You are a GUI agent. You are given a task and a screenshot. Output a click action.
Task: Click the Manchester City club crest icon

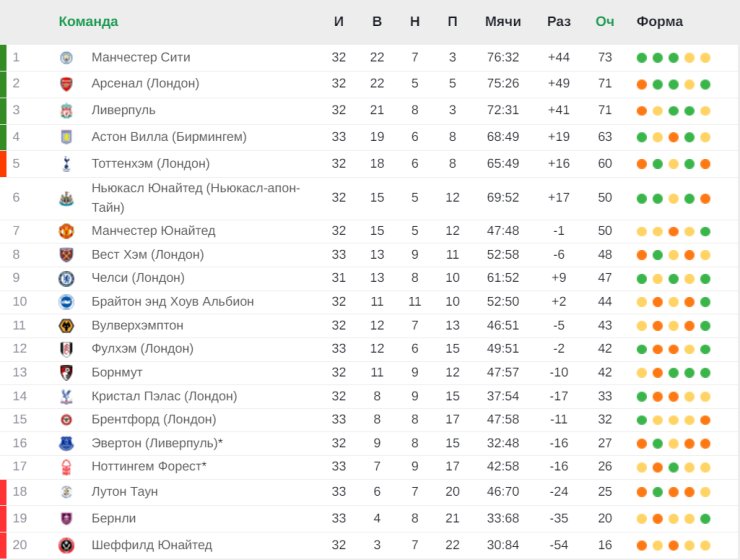pyautogui.click(x=66, y=58)
